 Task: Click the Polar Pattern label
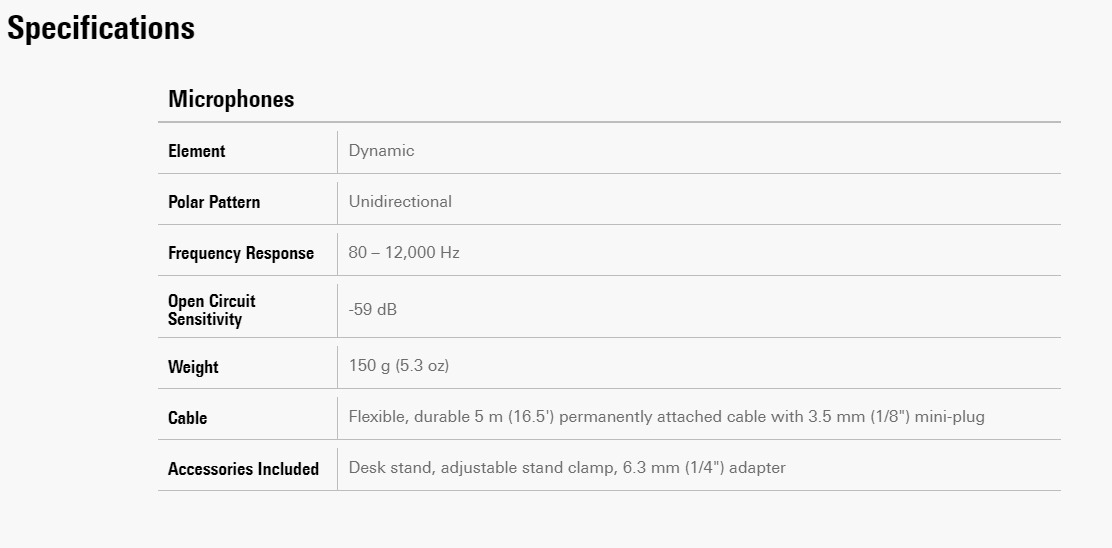point(214,202)
